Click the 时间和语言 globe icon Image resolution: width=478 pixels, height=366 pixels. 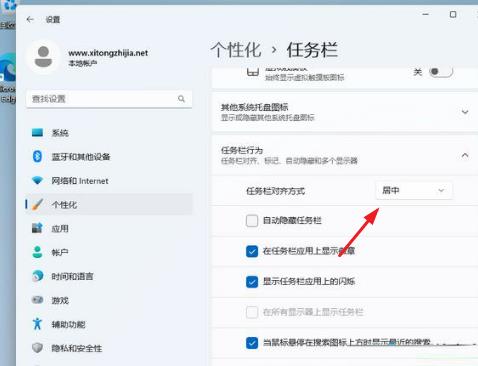click(x=37, y=276)
